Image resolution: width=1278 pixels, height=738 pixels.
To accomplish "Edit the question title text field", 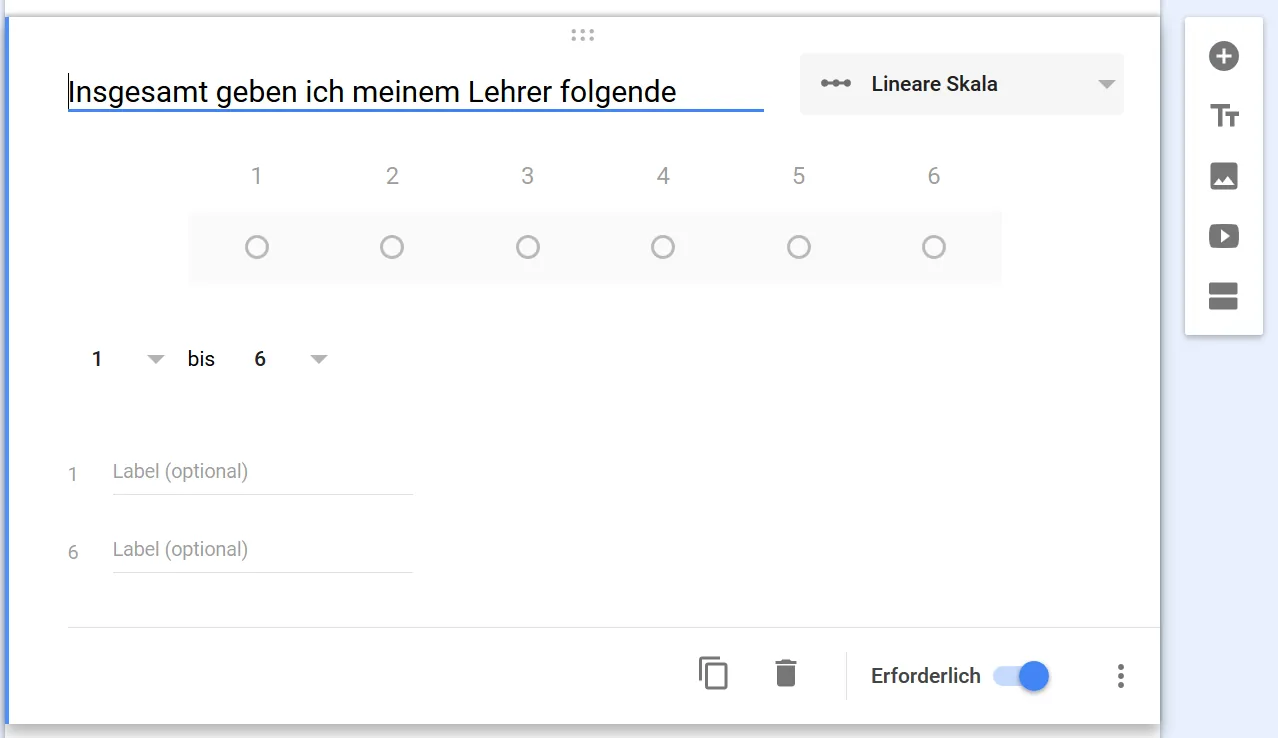I will (415, 92).
